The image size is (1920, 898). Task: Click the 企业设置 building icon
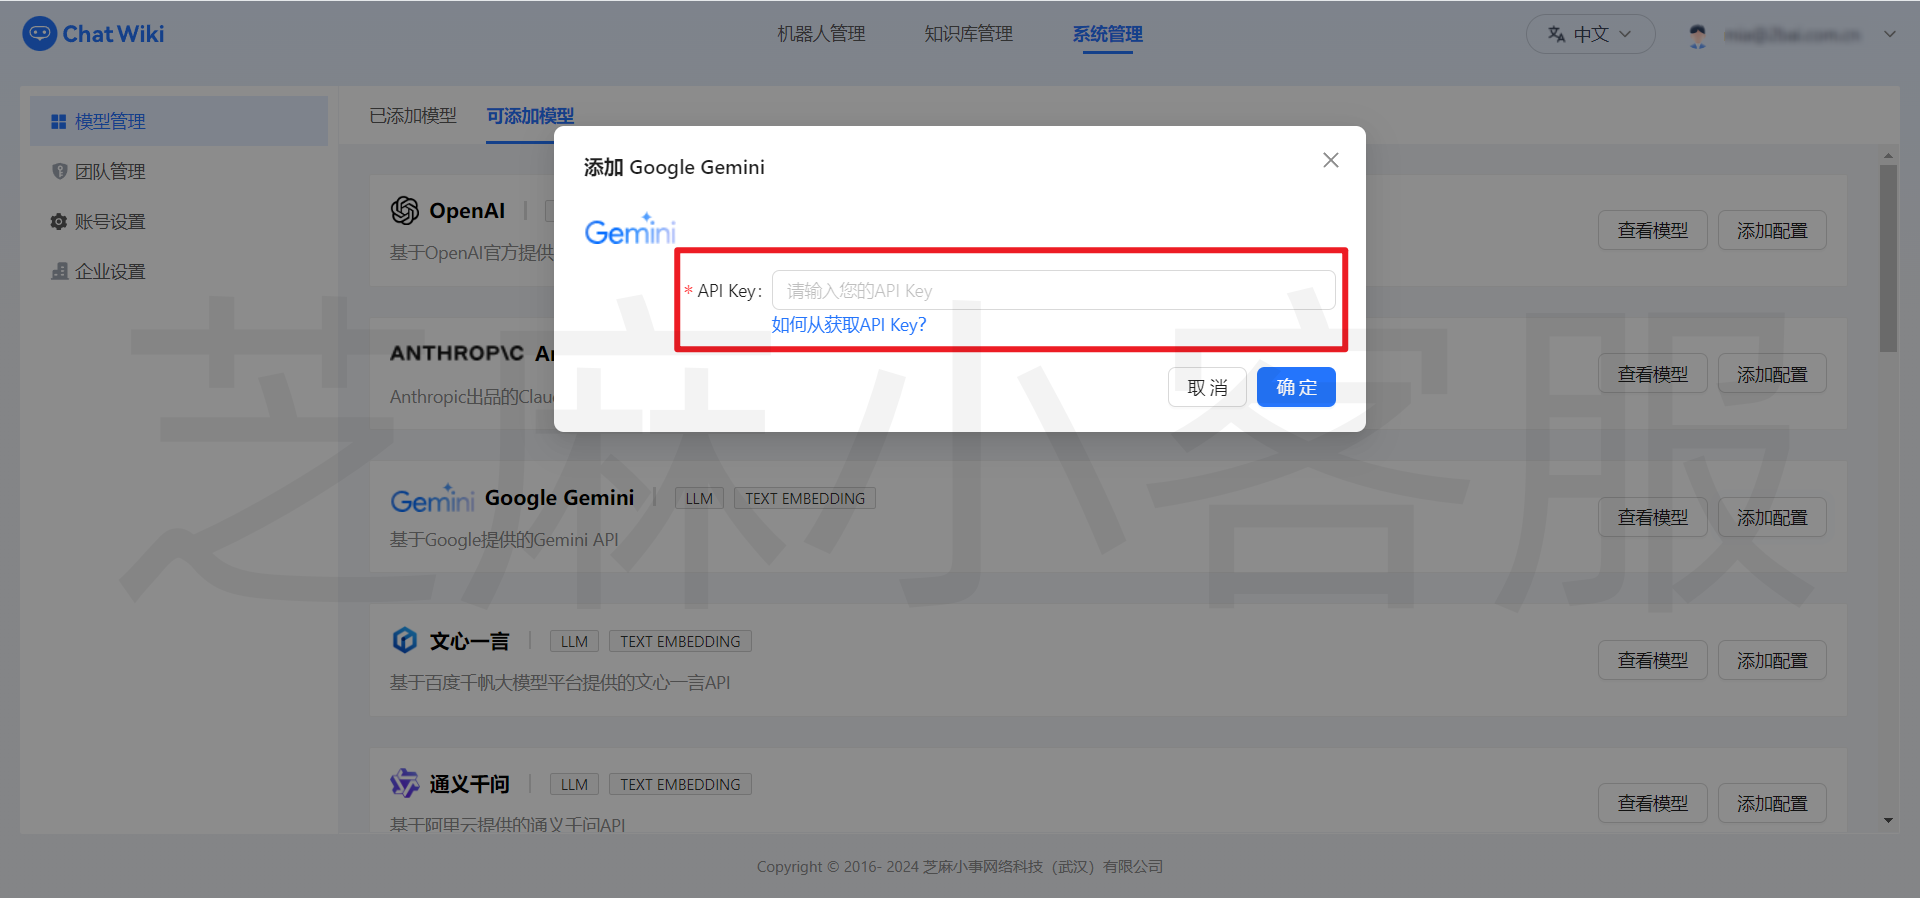coord(59,271)
